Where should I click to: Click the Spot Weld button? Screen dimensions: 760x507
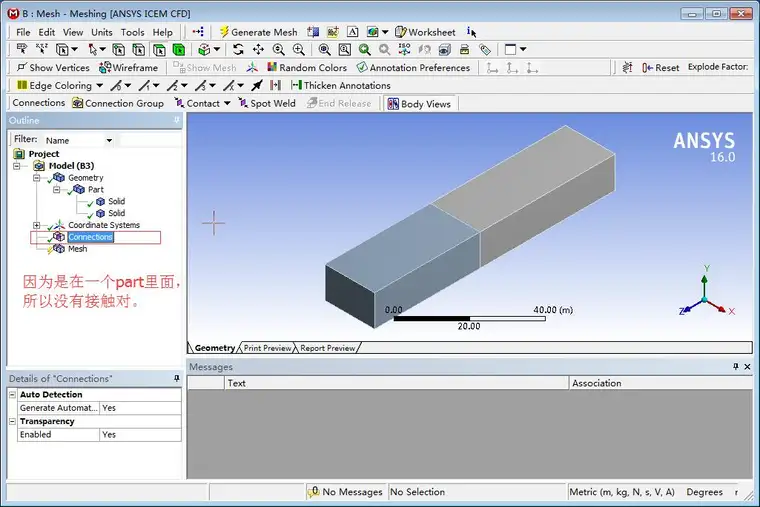267,103
